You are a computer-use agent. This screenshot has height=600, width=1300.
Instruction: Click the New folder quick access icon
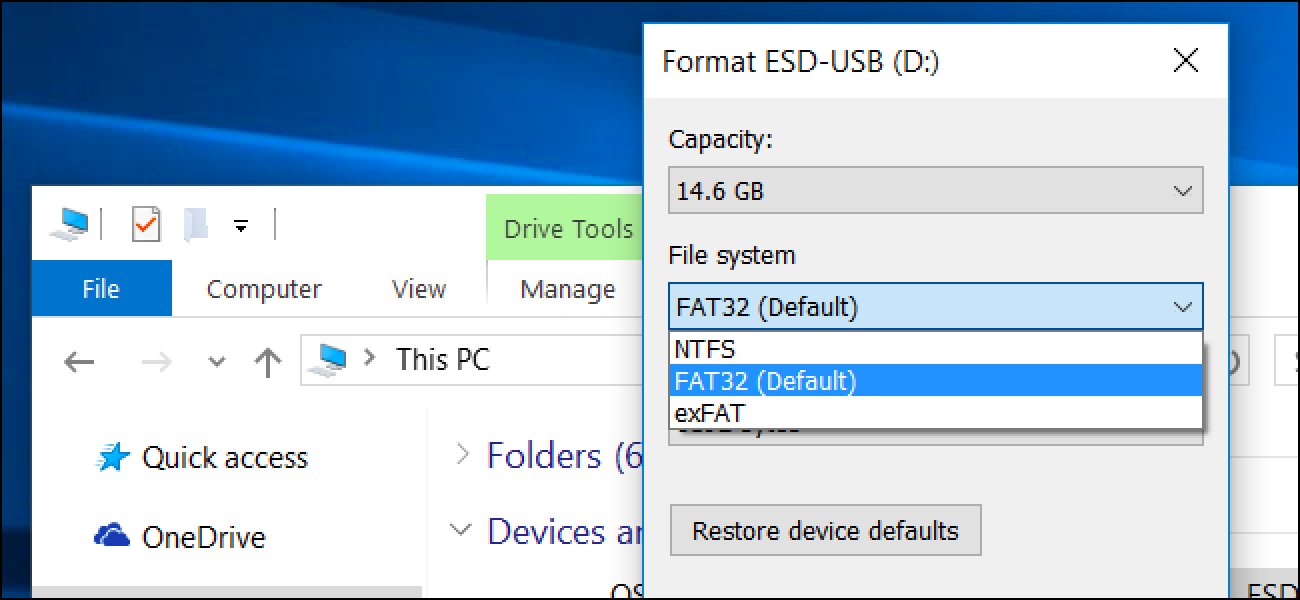pyautogui.click(x=196, y=225)
